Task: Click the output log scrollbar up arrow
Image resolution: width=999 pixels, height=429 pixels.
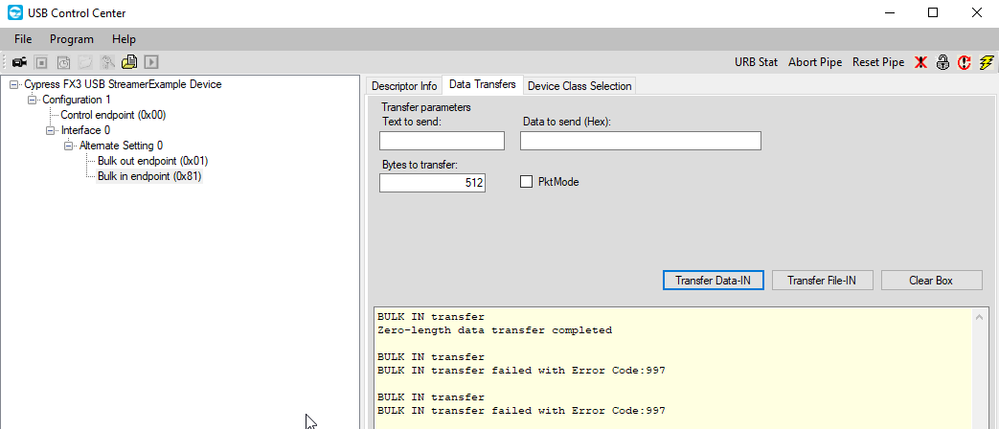Action: pyautogui.click(x=979, y=317)
